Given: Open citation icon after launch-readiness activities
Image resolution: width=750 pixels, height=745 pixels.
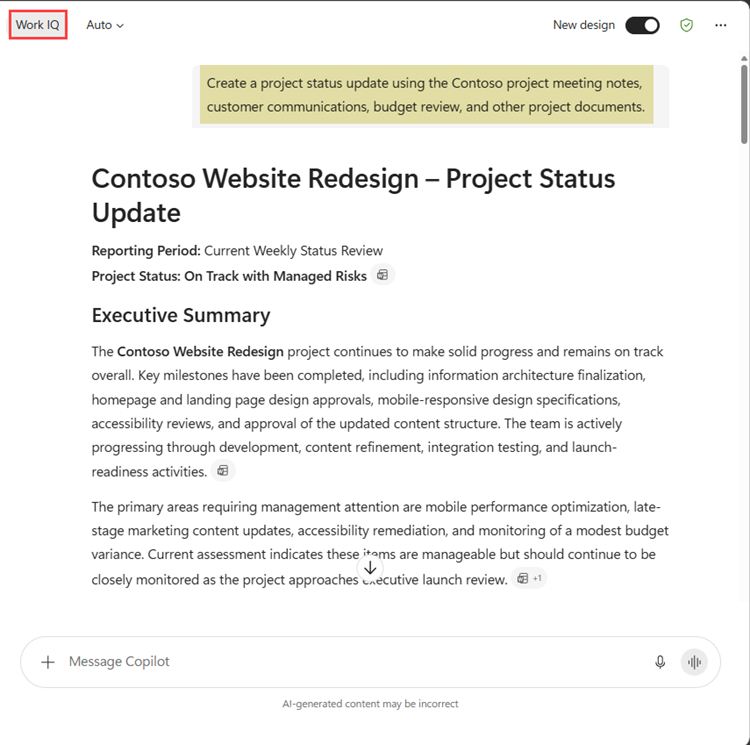Looking at the screenshot, I should pos(223,471).
